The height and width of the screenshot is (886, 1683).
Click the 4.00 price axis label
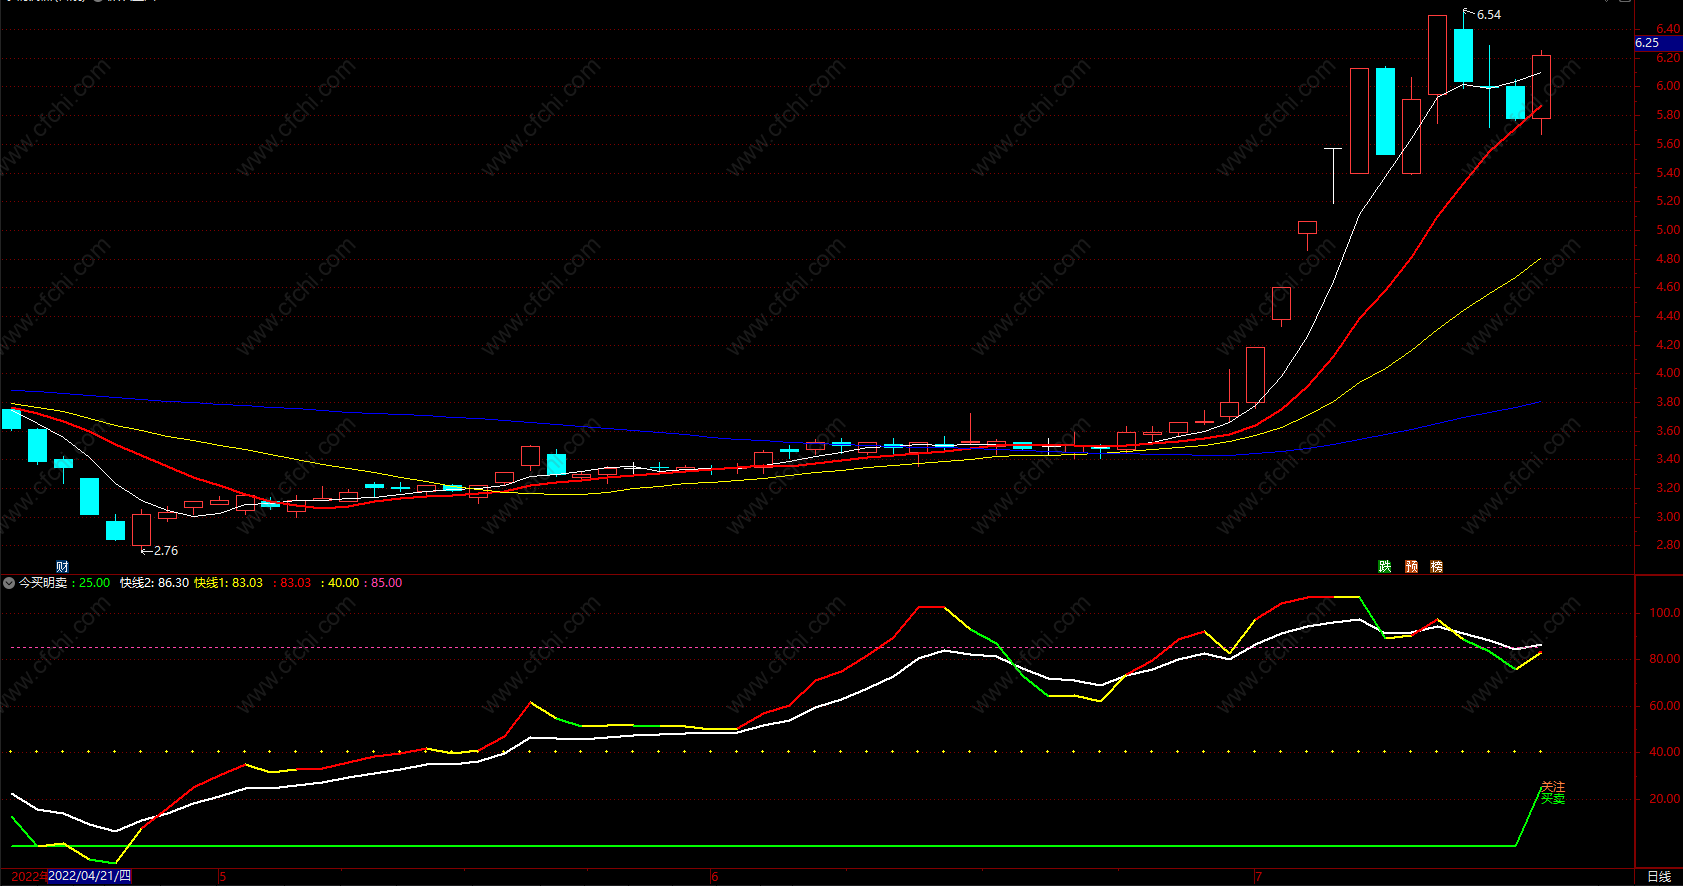click(1667, 373)
